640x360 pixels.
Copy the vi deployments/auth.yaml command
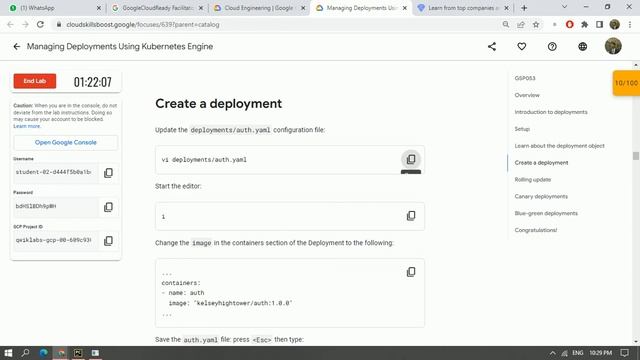click(x=411, y=159)
